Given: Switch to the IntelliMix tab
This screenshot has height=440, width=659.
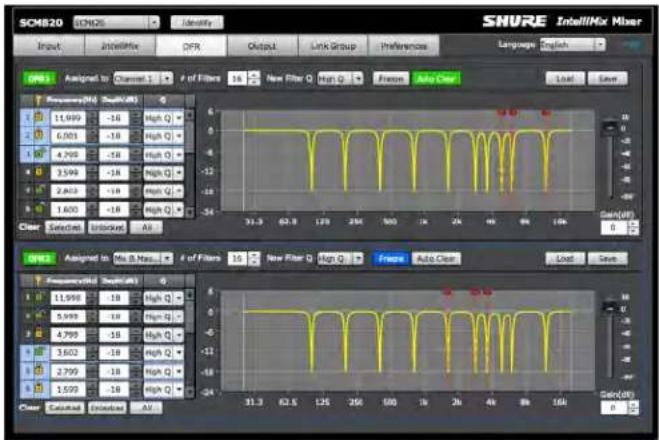Looking at the screenshot, I should click(x=120, y=46).
